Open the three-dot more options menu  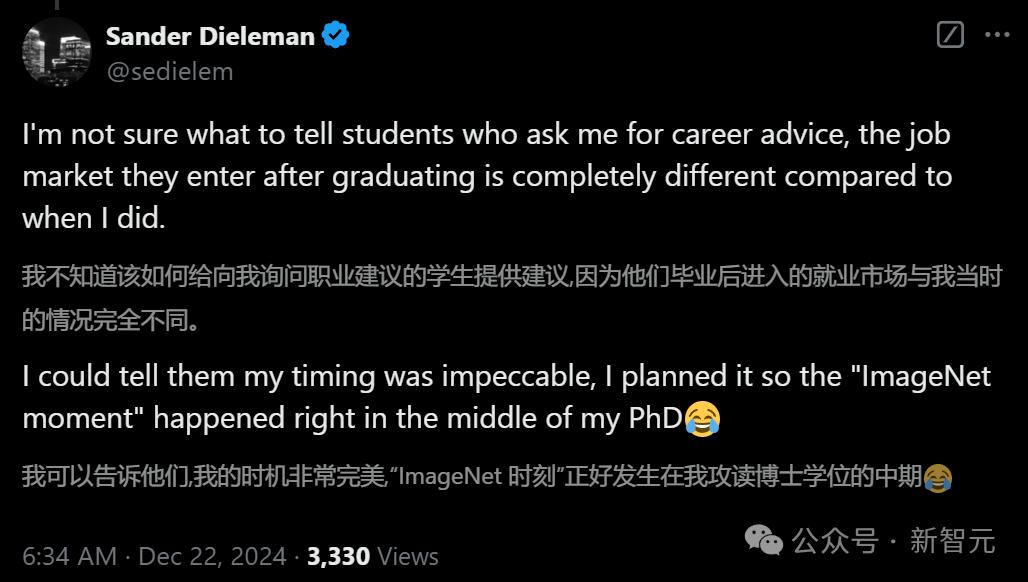[x=997, y=35]
